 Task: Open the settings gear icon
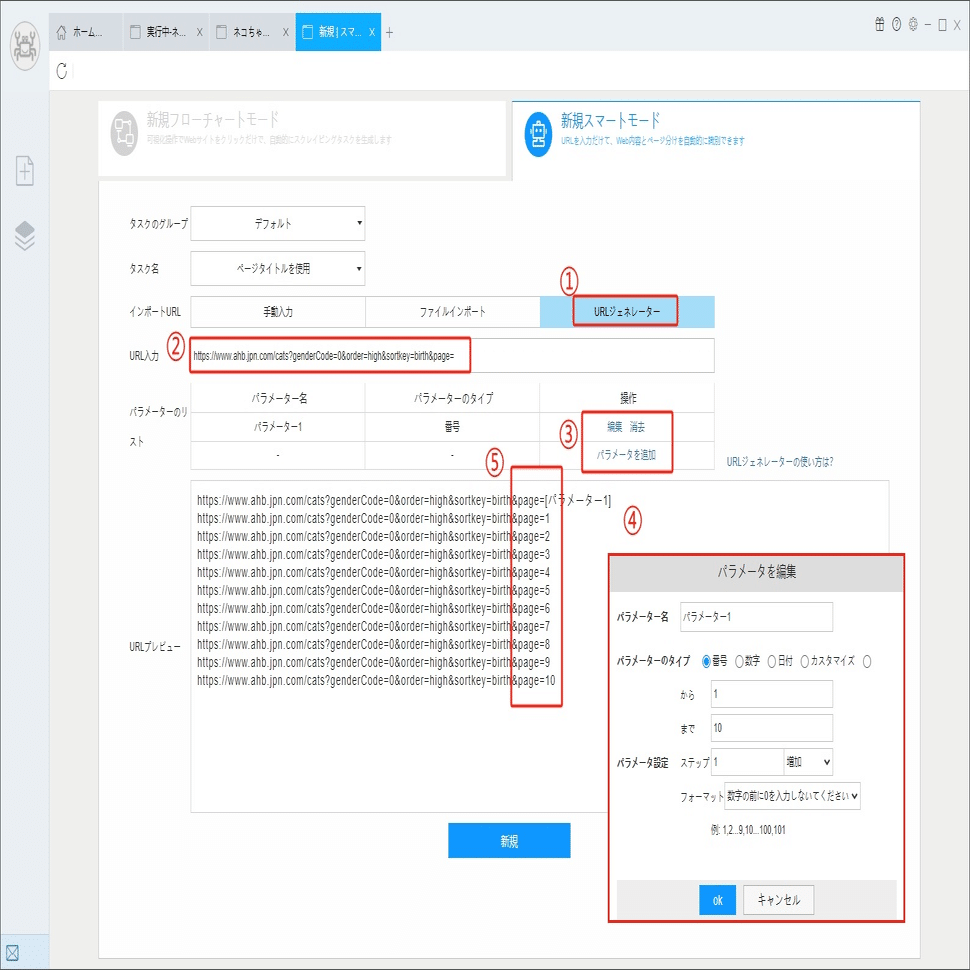[x=913, y=24]
